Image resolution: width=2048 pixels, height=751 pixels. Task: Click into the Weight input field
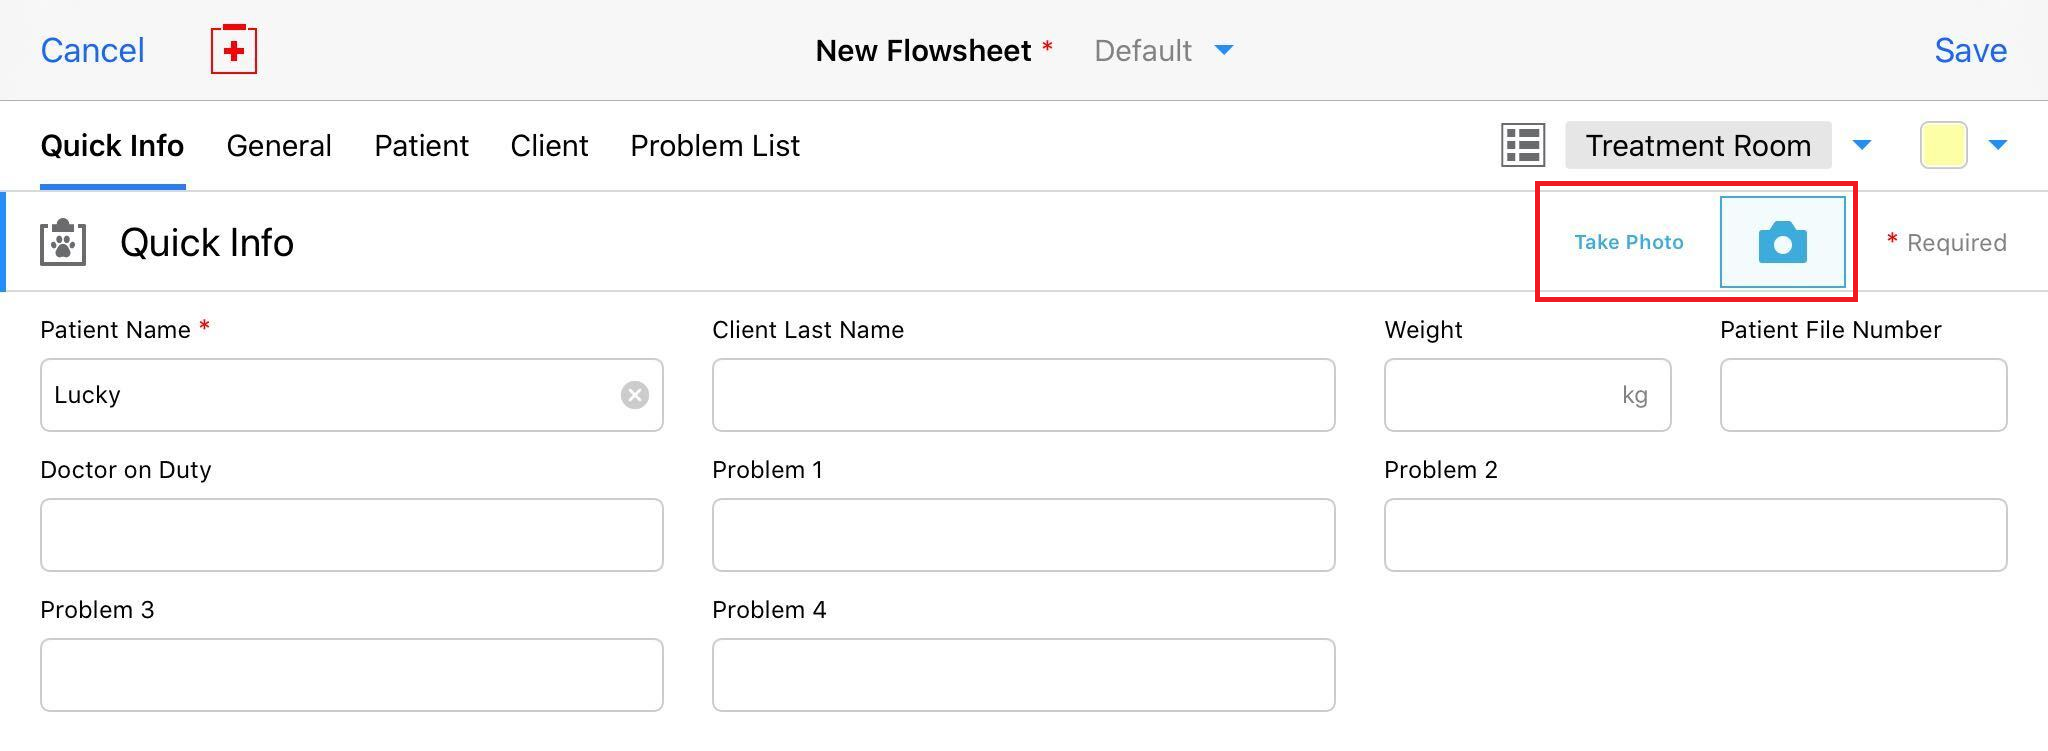coord(1500,395)
